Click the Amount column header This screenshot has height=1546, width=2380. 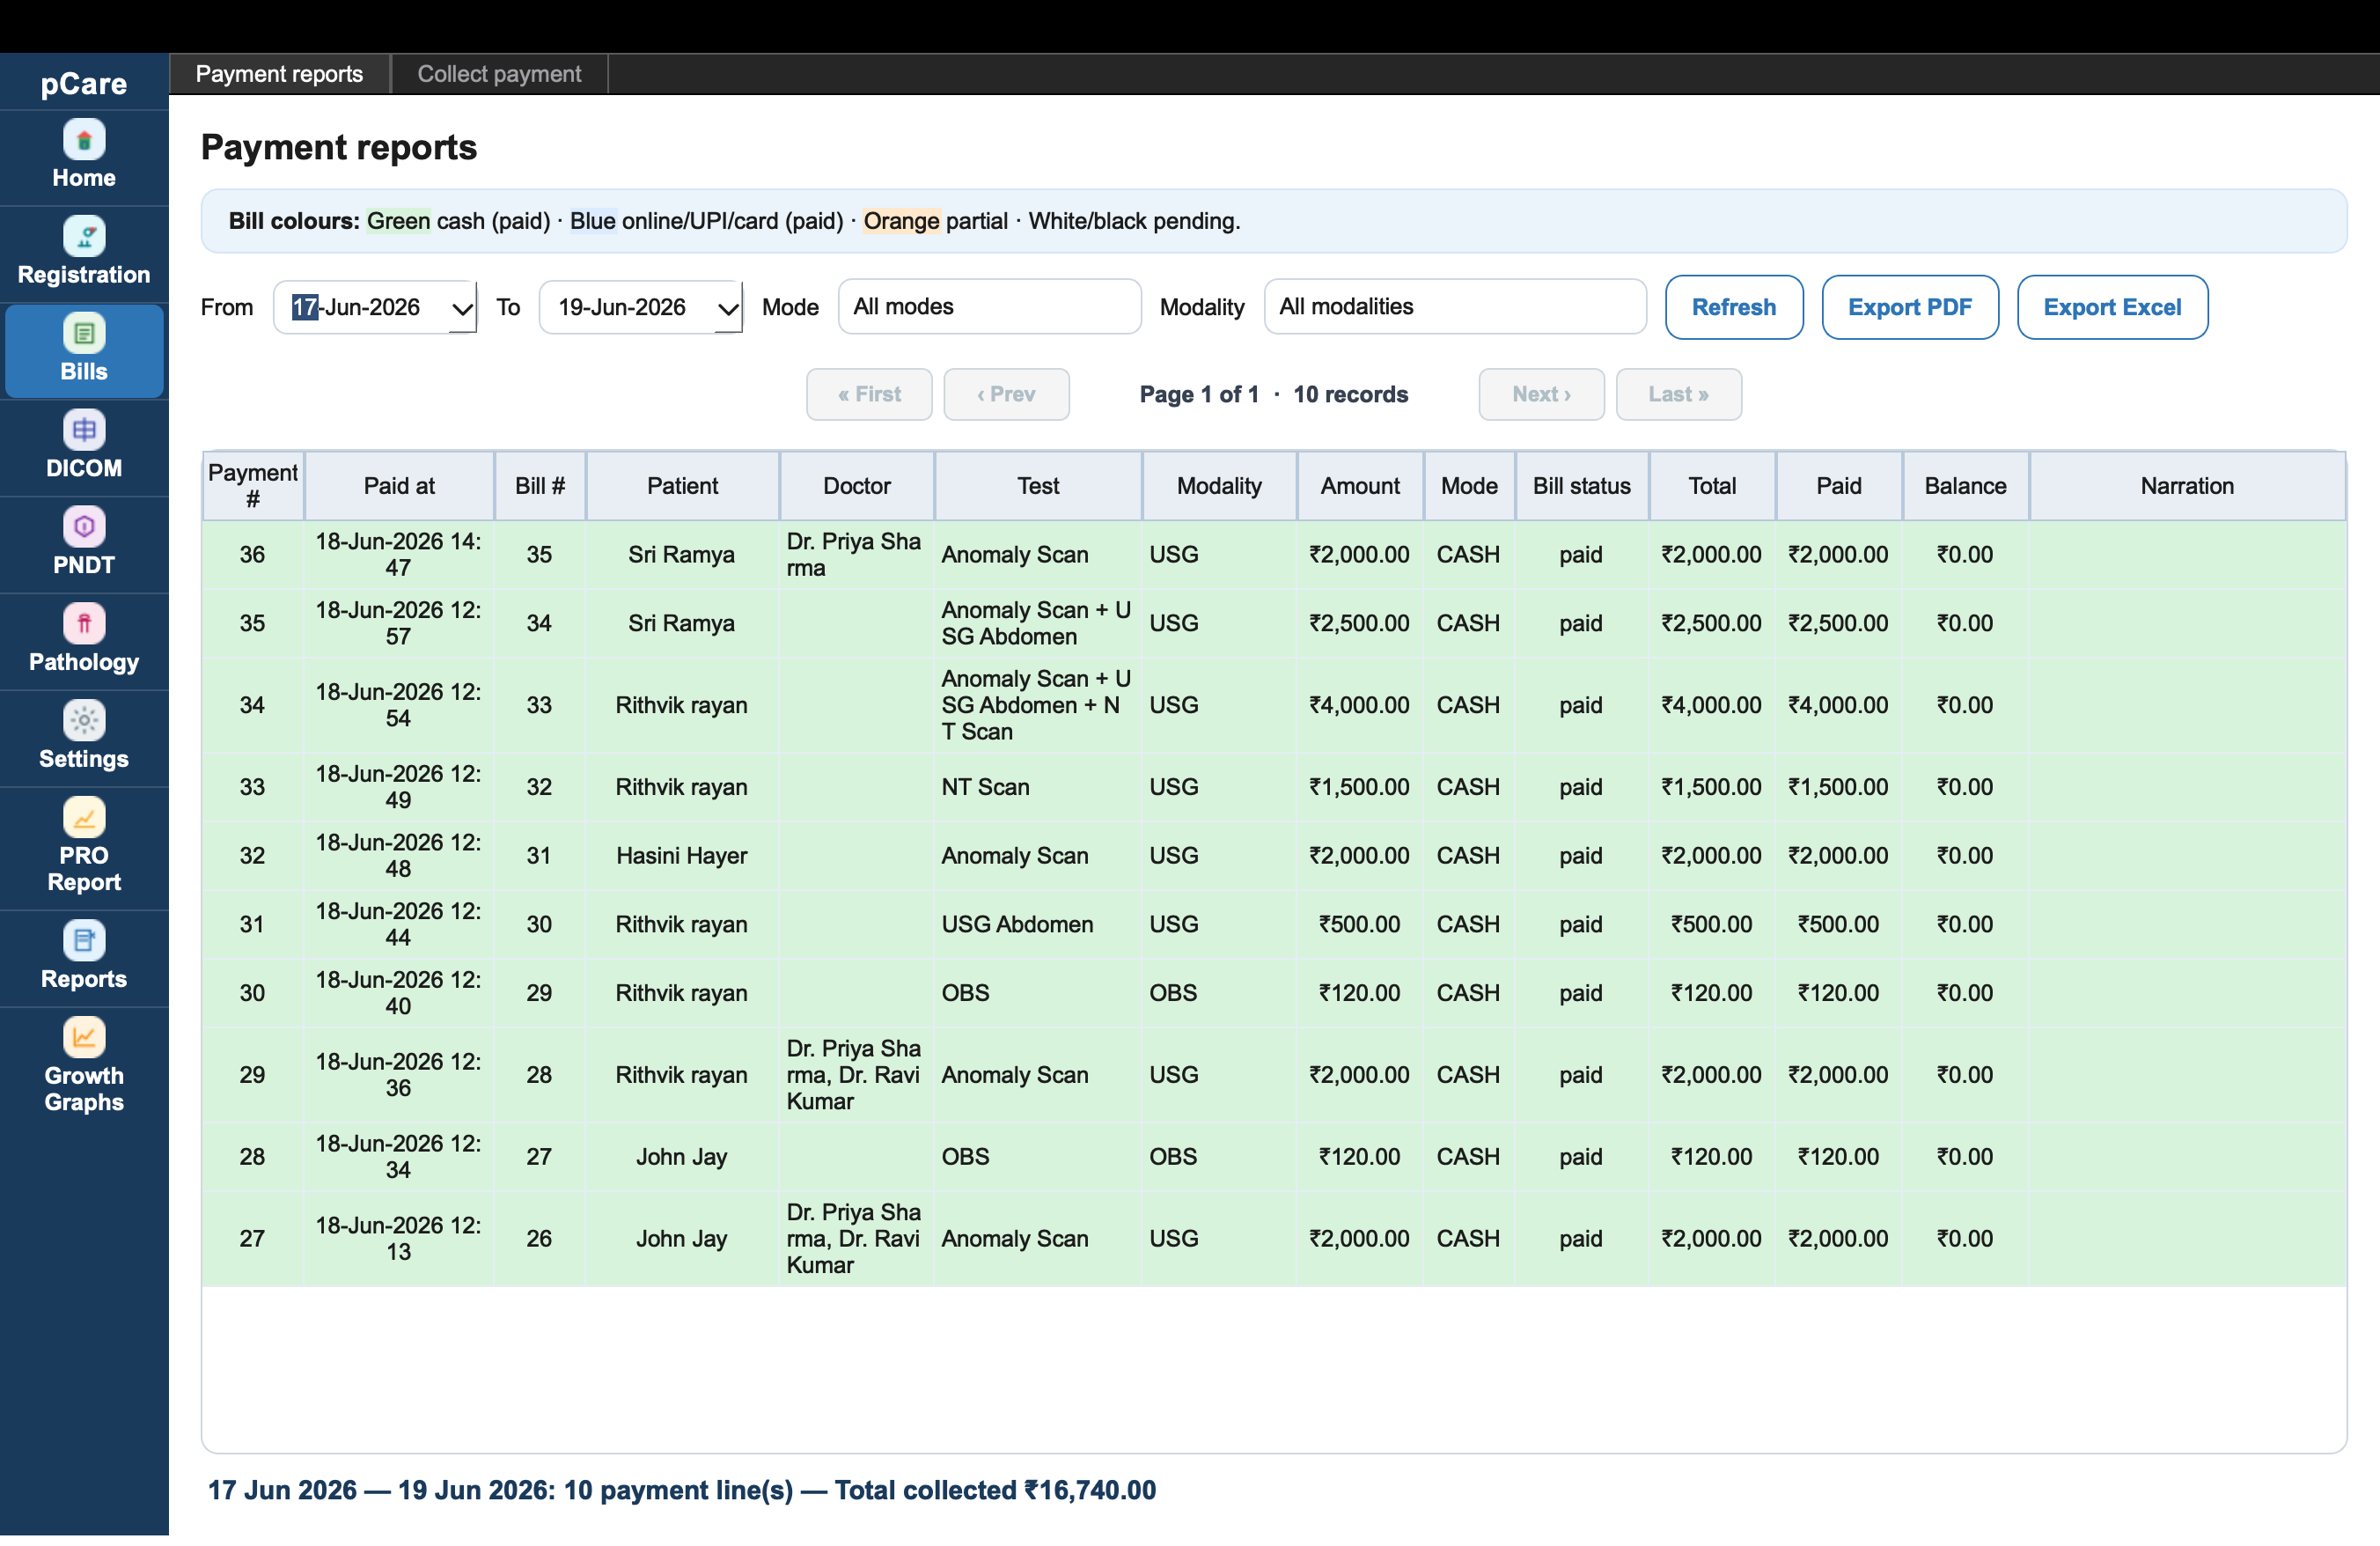coord(1360,485)
